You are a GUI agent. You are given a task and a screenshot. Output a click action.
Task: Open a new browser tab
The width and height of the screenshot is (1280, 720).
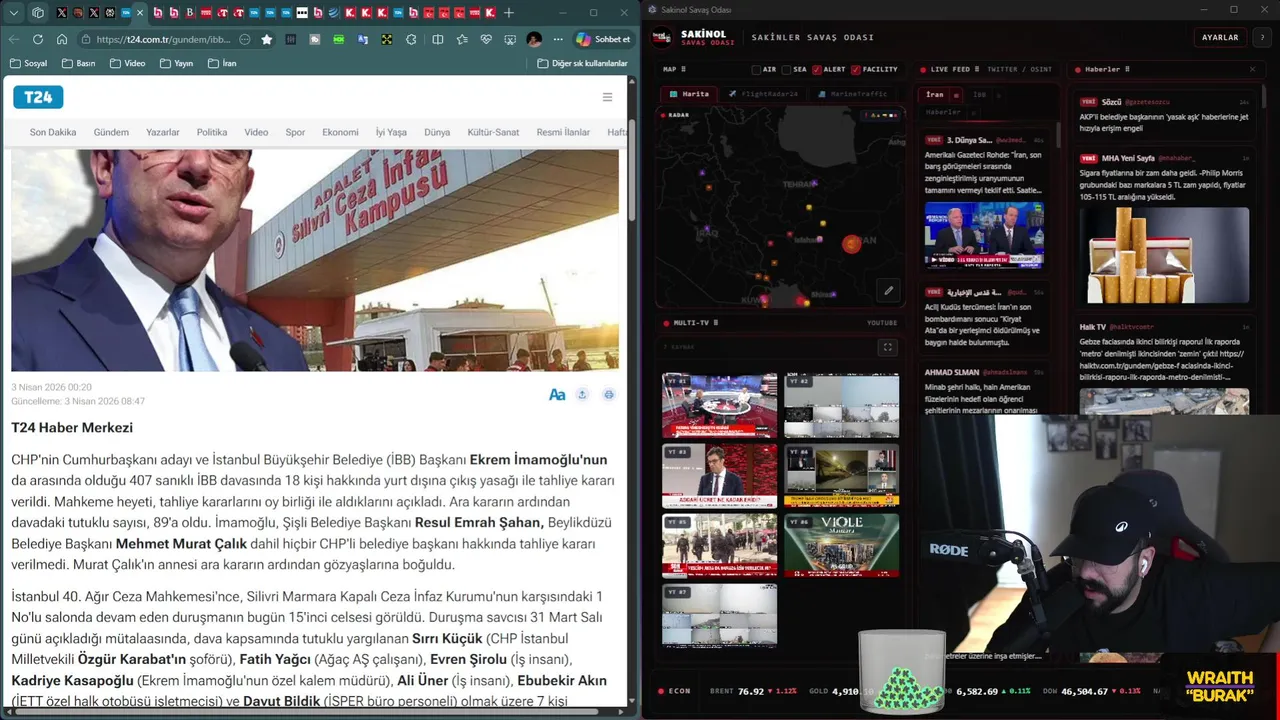pos(508,13)
